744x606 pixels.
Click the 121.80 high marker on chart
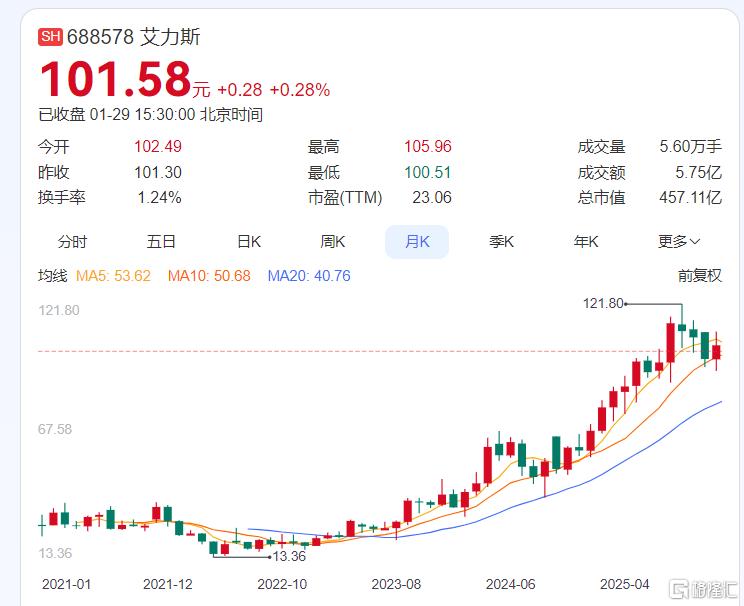pos(603,303)
